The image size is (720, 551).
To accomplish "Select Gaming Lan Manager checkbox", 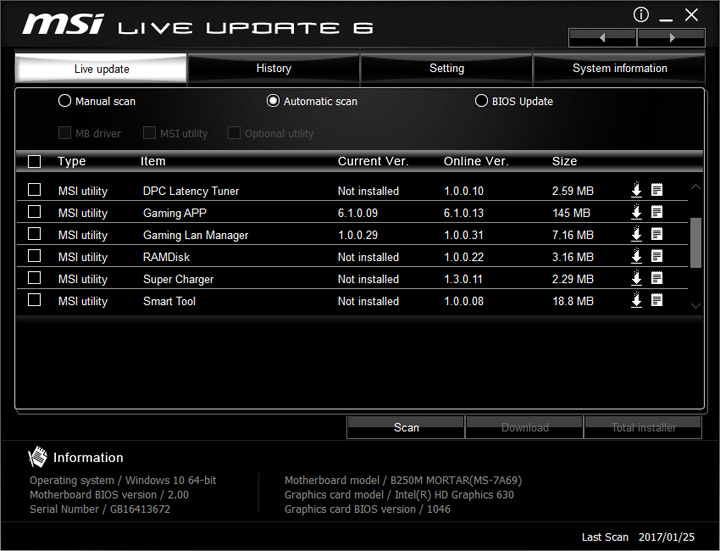I will (34, 234).
